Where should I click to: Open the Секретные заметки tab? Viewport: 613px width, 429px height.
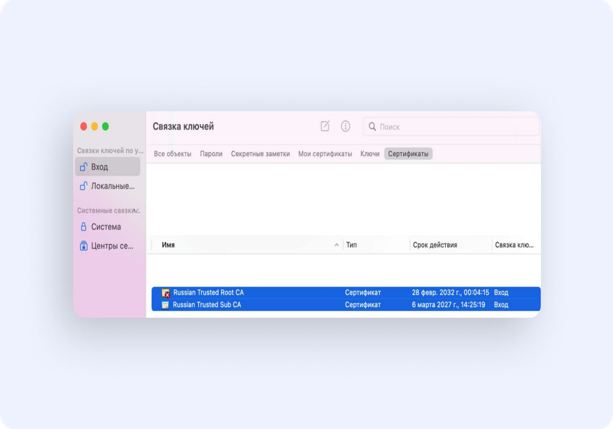click(260, 154)
